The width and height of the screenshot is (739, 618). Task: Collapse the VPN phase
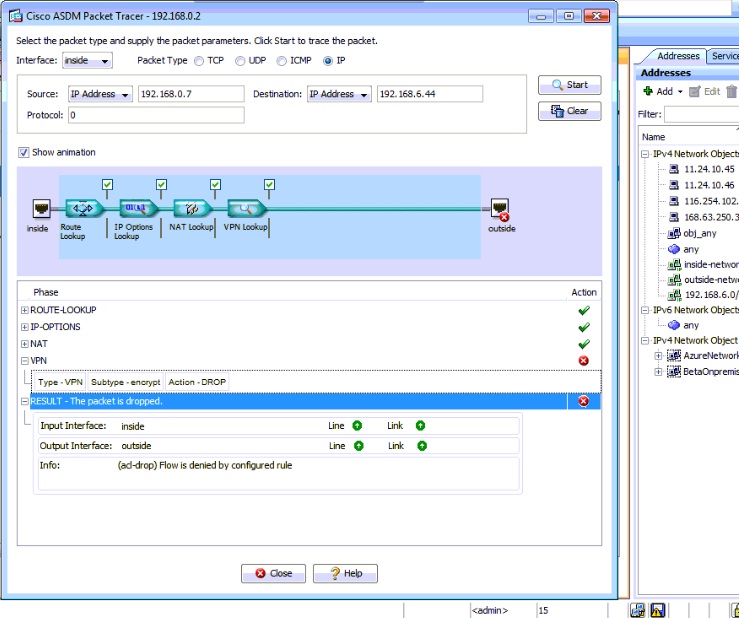(25, 361)
